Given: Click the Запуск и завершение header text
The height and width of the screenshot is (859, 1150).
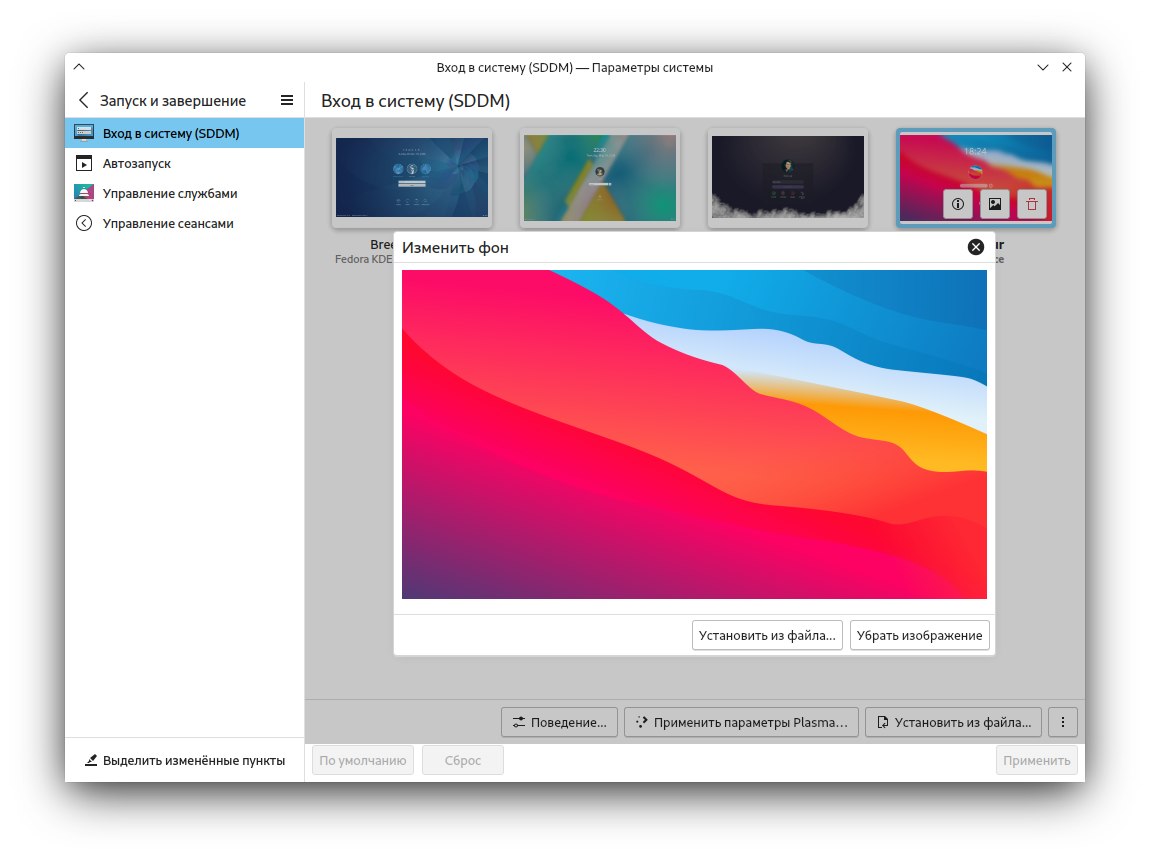Looking at the screenshot, I should 173,101.
